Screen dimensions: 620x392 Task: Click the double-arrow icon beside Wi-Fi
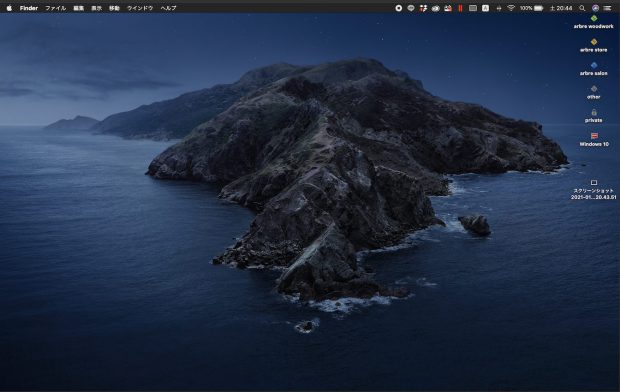tap(499, 8)
